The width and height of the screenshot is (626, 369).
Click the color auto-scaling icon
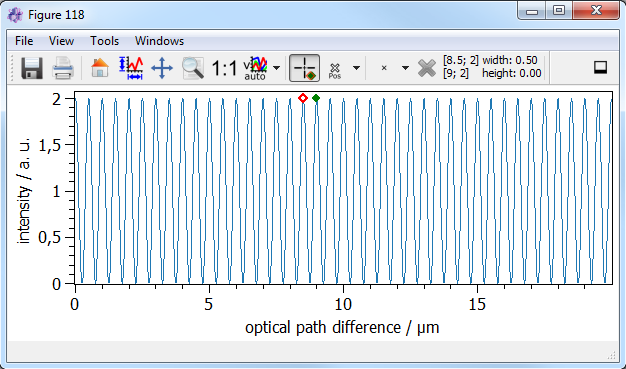click(x=256, y=68)
